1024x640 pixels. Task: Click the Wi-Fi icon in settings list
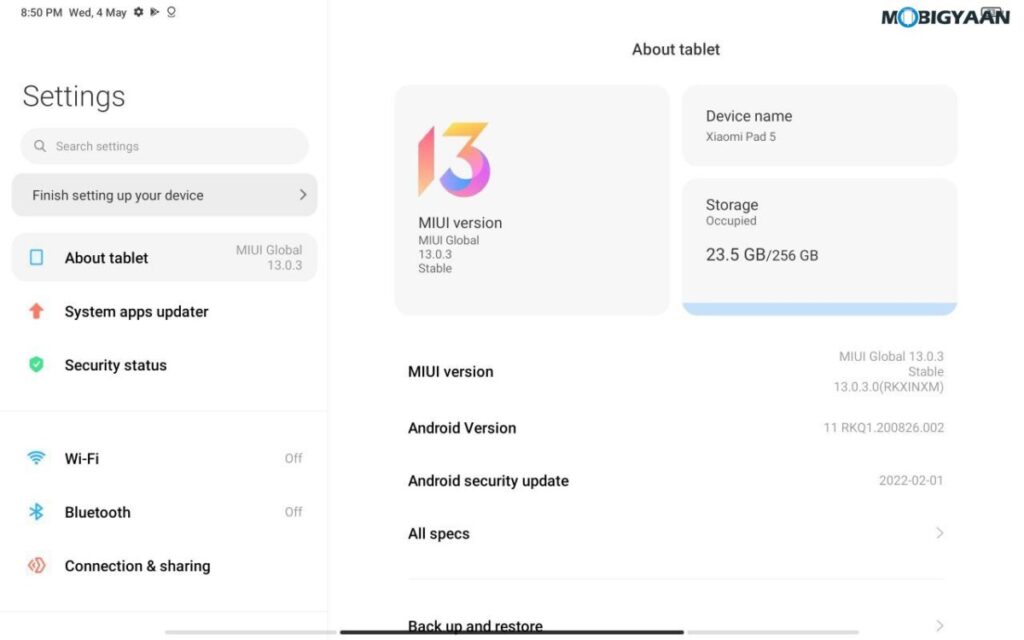pos(37,459)
